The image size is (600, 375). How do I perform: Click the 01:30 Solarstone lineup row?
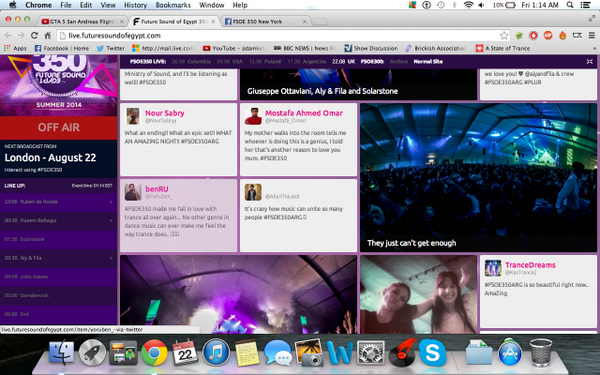point(59,239)
